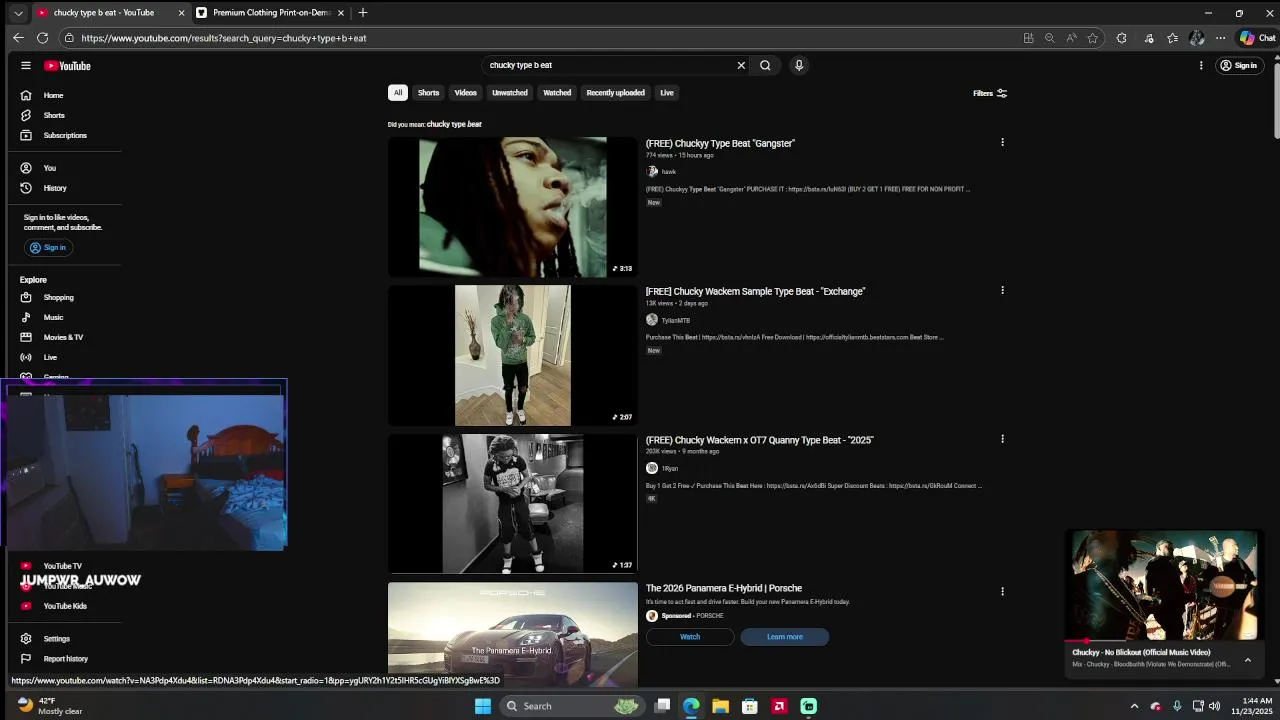Select the Shorts filter chip

(429, 93)
